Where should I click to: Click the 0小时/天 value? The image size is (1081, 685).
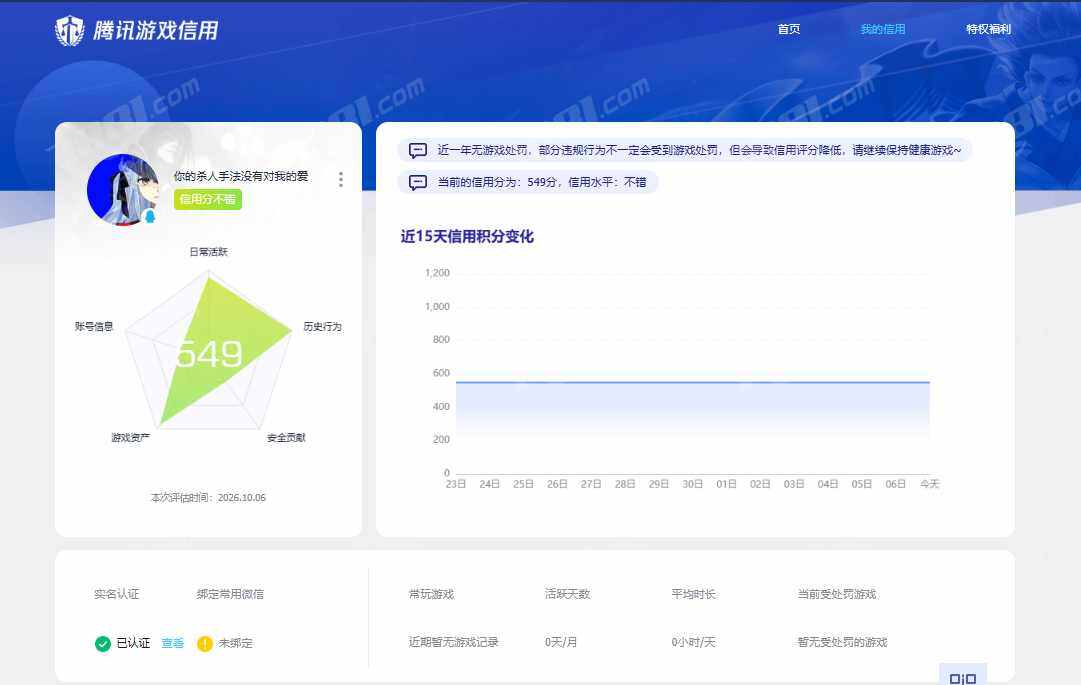click(694, 642)
